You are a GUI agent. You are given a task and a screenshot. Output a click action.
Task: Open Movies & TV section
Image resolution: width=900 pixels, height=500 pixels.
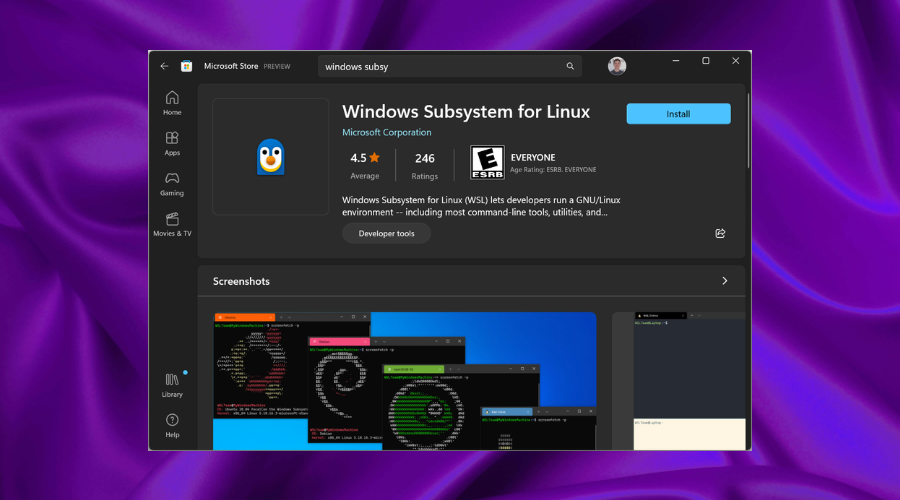[x=172, y=224]
